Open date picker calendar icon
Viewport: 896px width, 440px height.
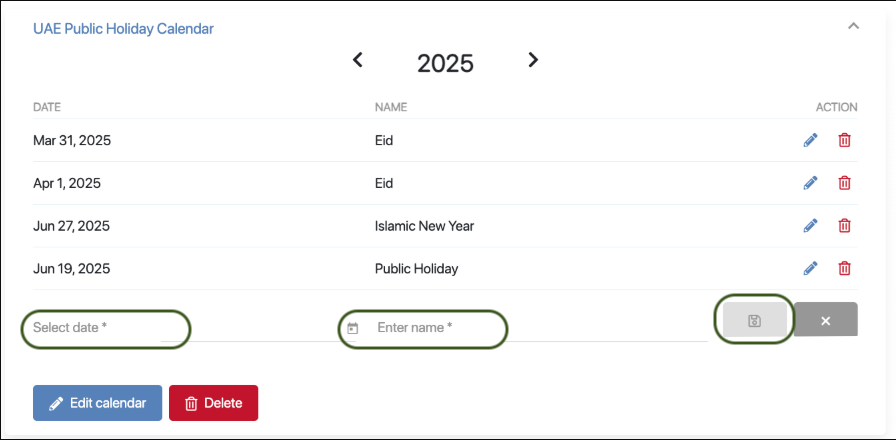tap(353, 328)
